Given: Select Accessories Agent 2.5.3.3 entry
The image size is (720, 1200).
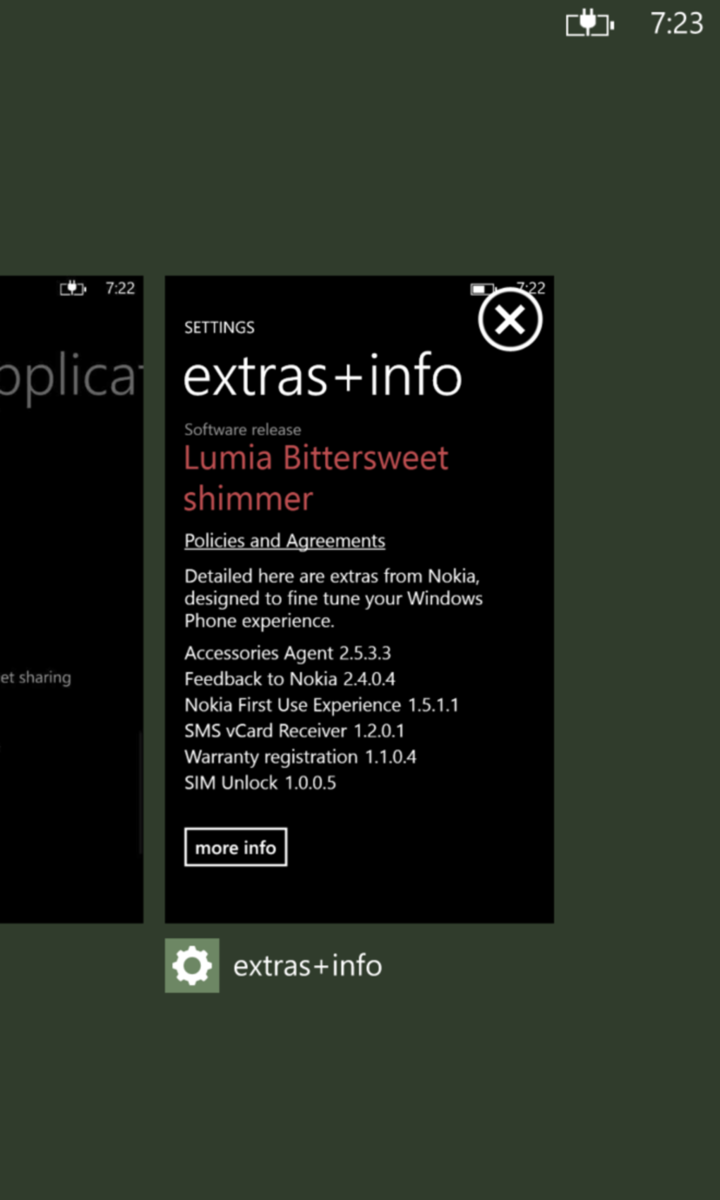Looking at the screenshot, I should click(x=287, y=653).
